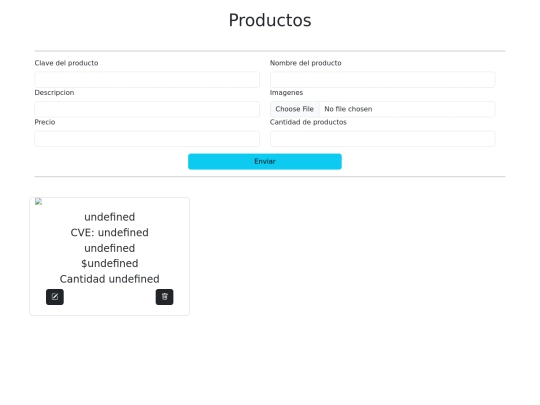This screenshot has width=540, height=405.
Task: Click the 'Clave del producto' label
Action: click(66, 63)
